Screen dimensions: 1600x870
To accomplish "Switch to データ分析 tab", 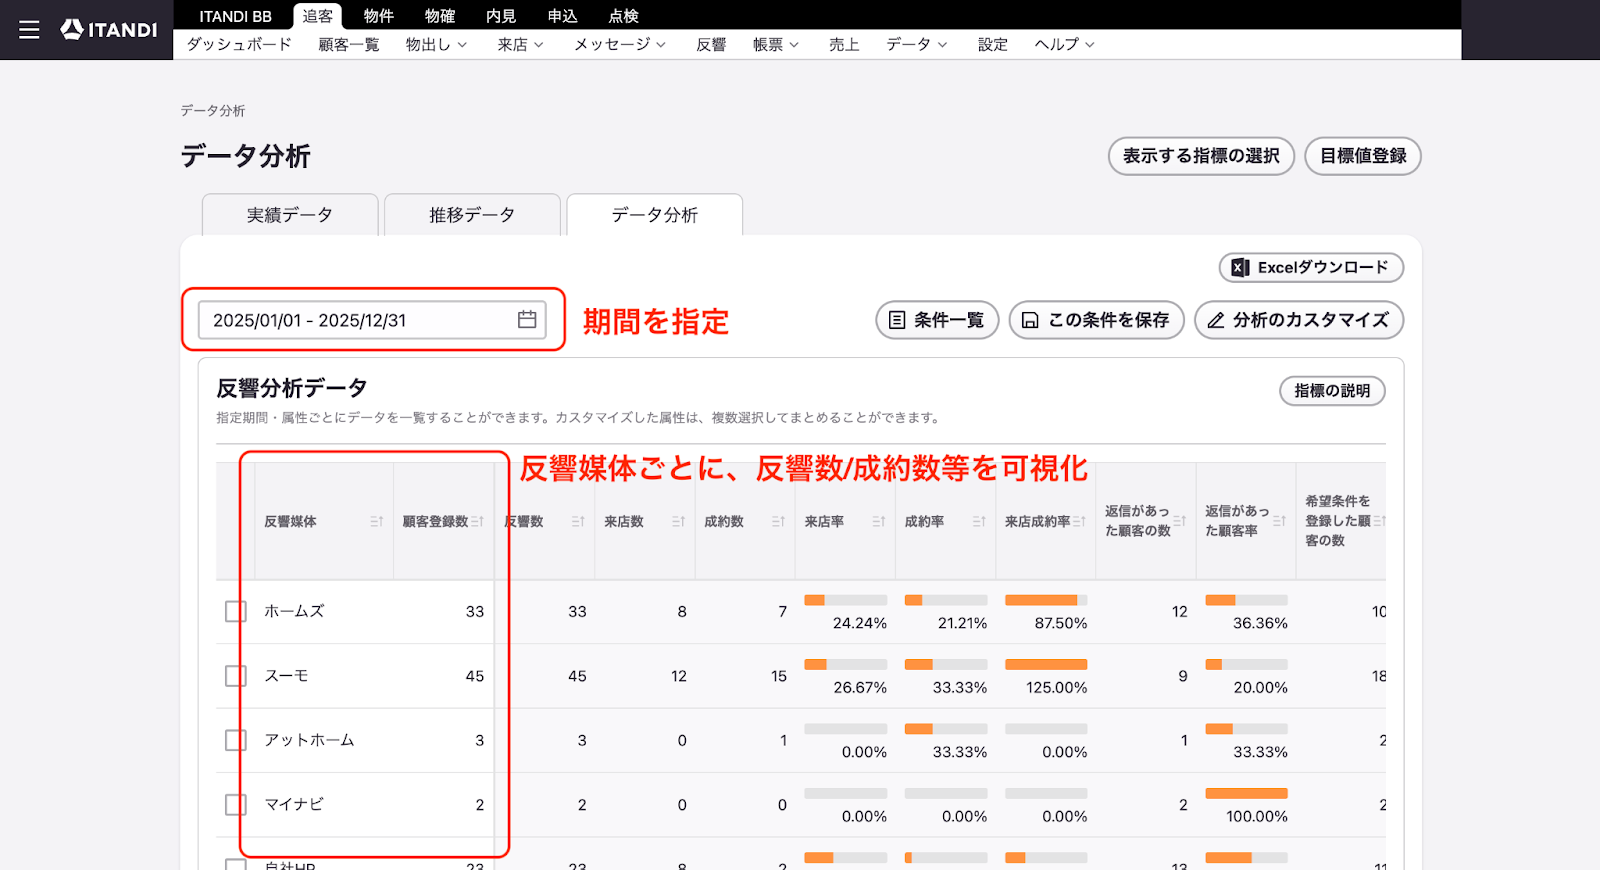I will pos(655,215).
